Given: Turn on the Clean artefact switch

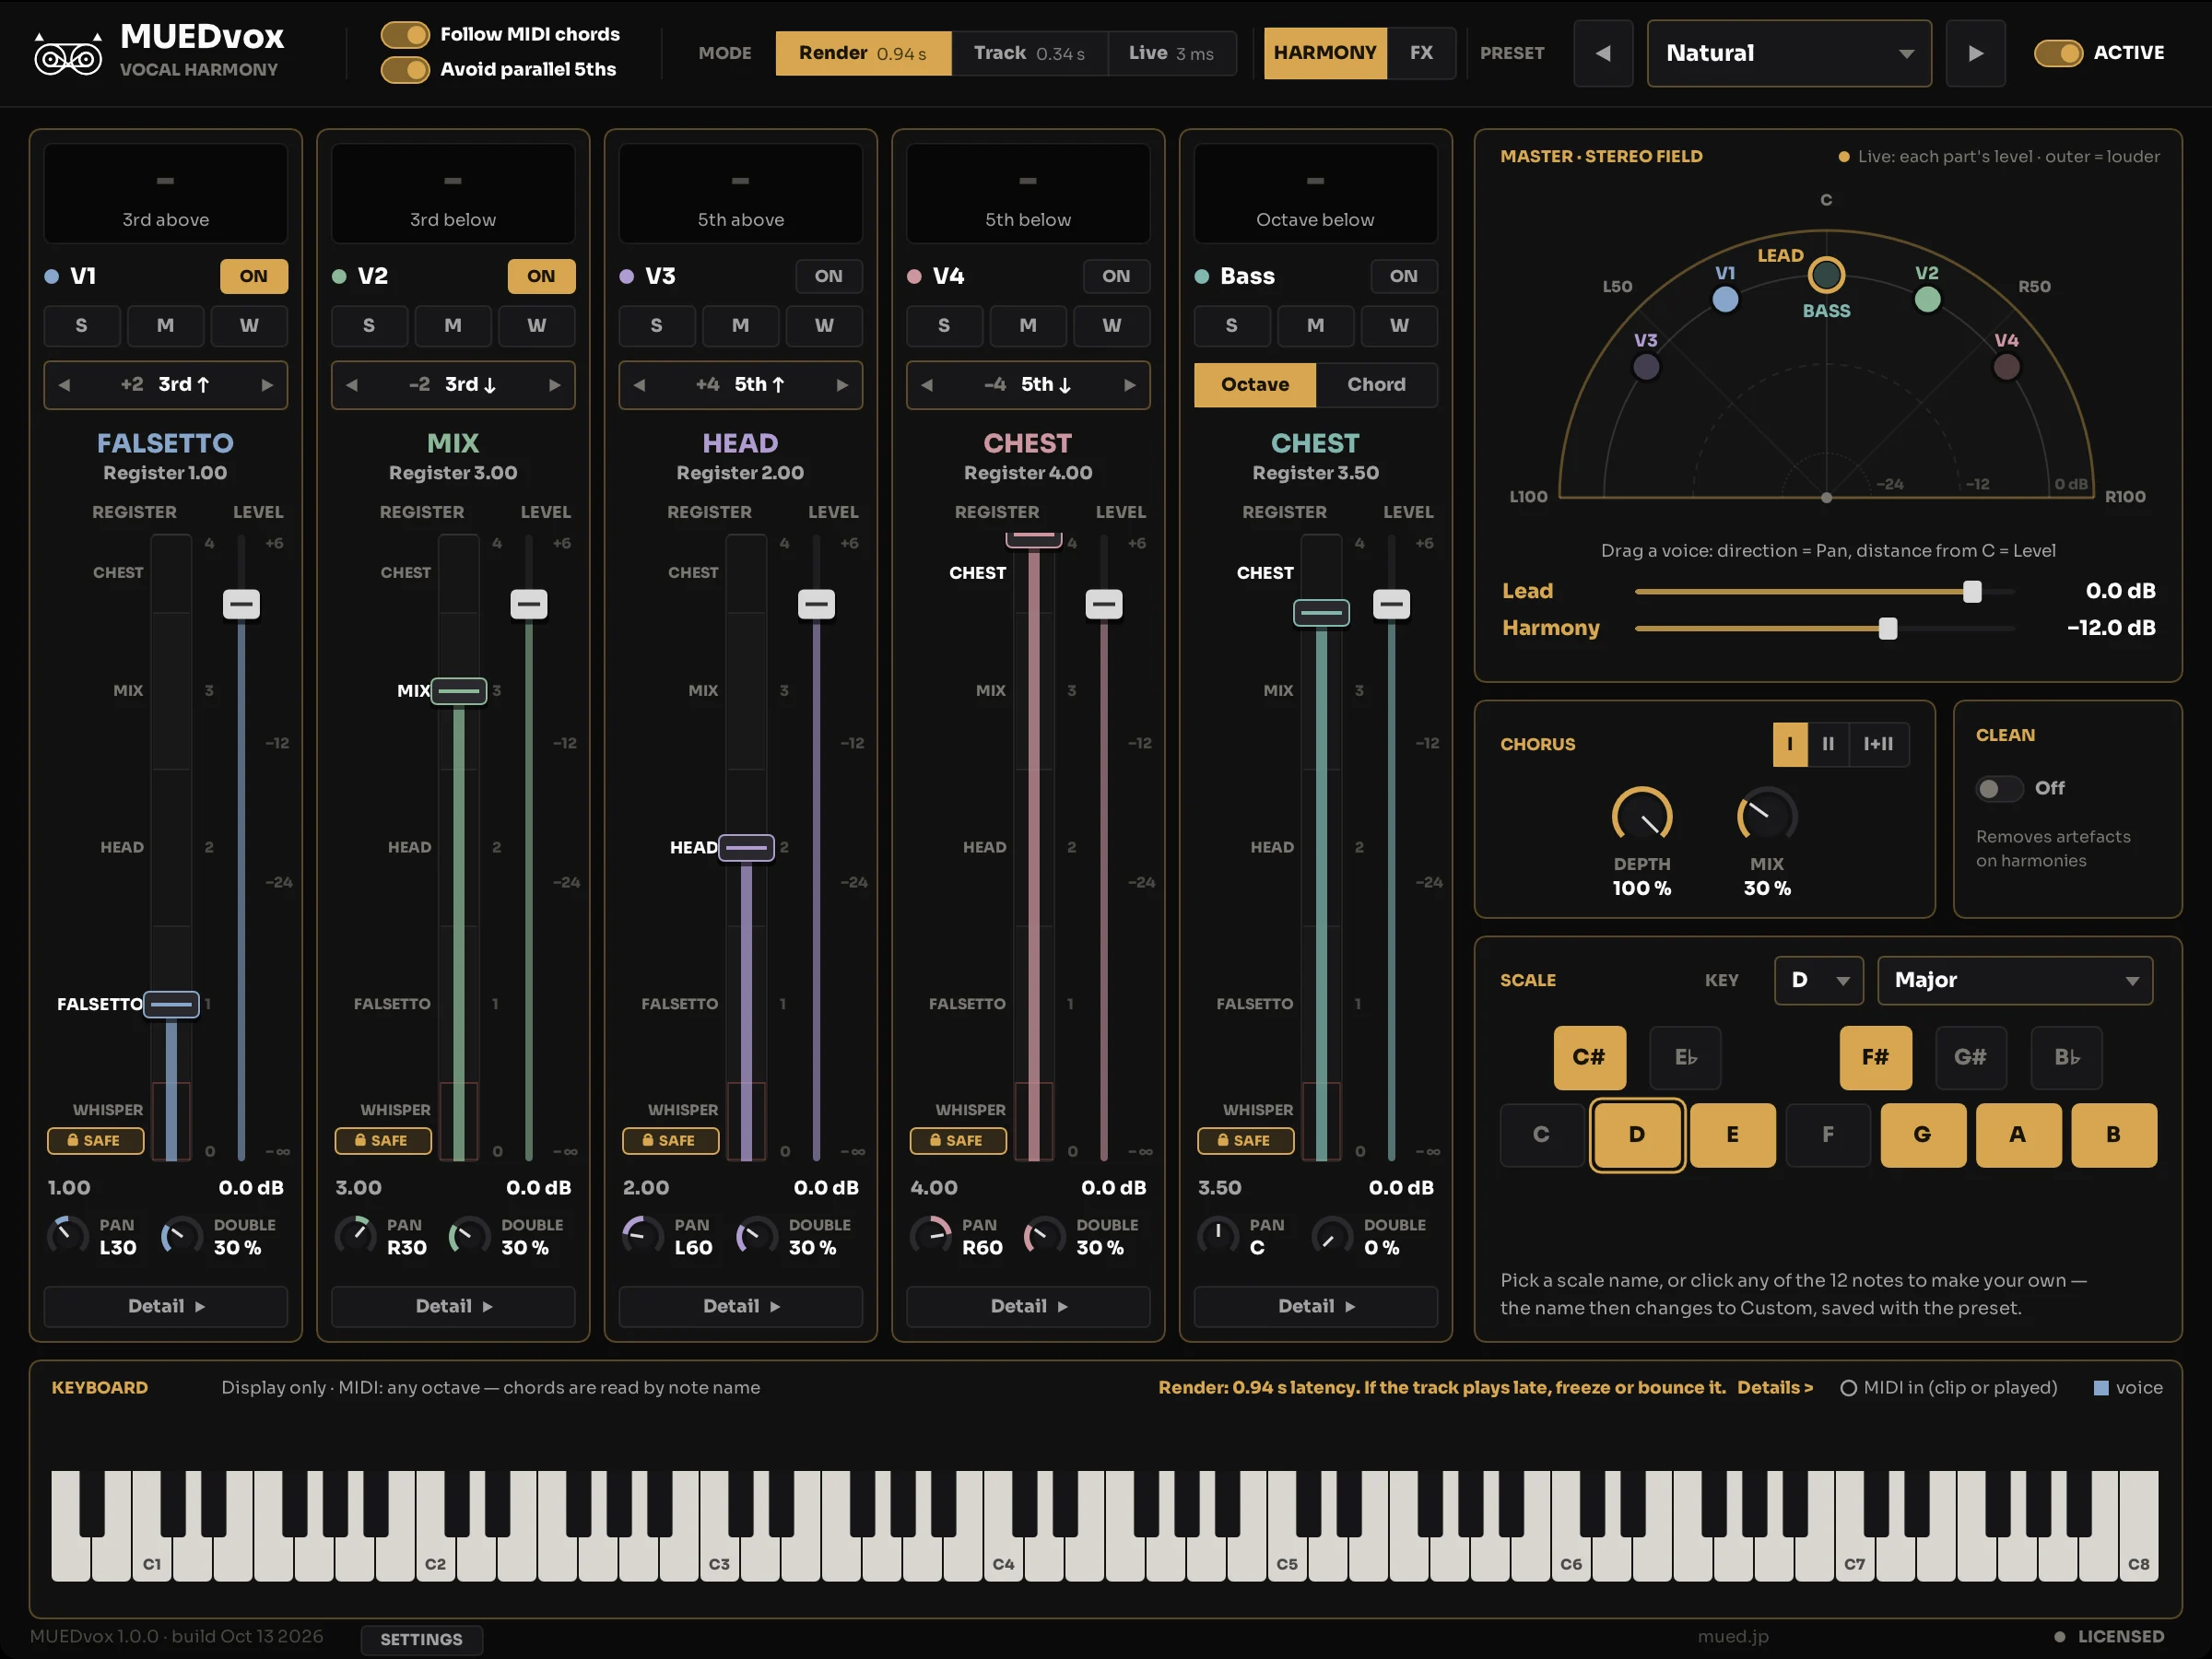Looking at the screenshot, I should click(1999, 788).
